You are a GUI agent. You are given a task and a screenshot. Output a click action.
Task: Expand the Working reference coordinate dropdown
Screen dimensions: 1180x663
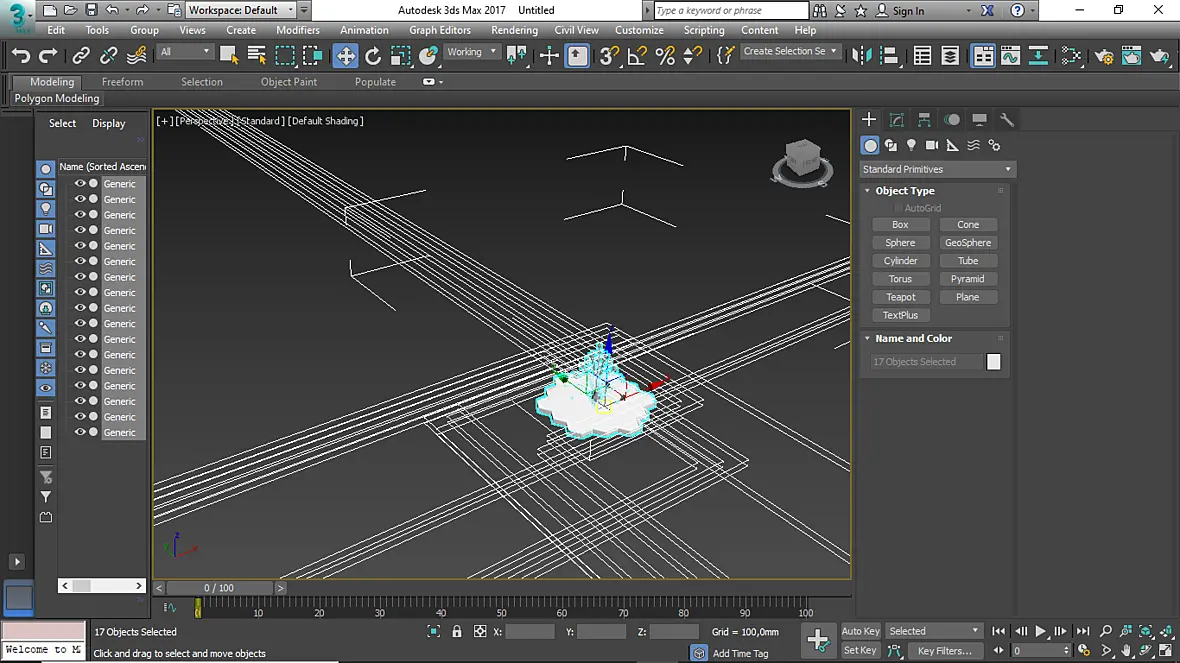coord(472,52)
